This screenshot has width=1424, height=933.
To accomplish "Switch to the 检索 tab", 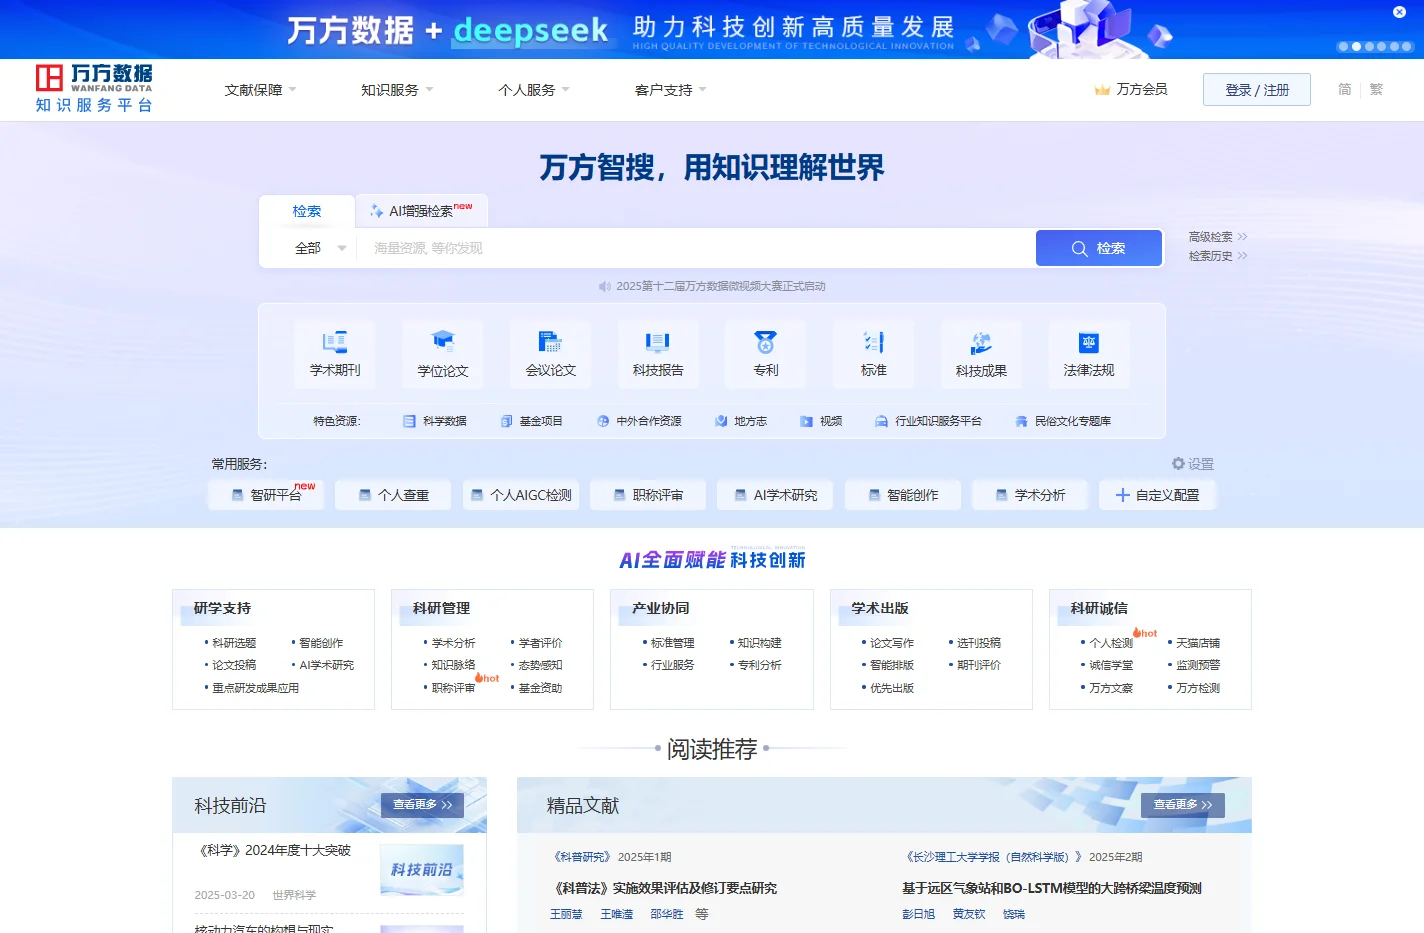I will pos(307,211).
